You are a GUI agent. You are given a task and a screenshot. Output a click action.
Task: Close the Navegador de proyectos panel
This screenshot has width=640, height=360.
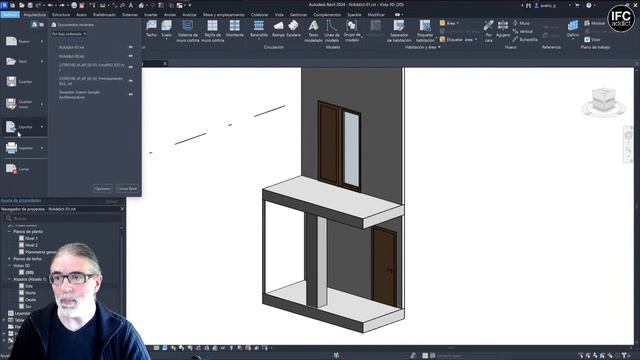(x=122, y=209)
